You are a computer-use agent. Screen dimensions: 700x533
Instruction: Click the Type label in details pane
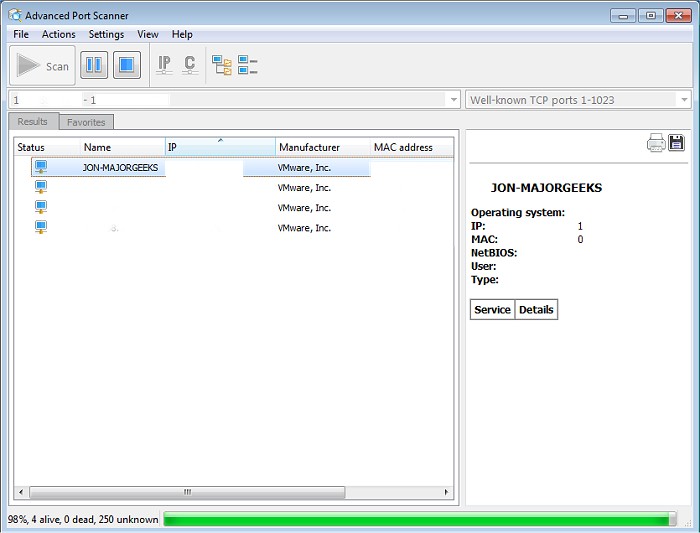[x=485, y=279]
